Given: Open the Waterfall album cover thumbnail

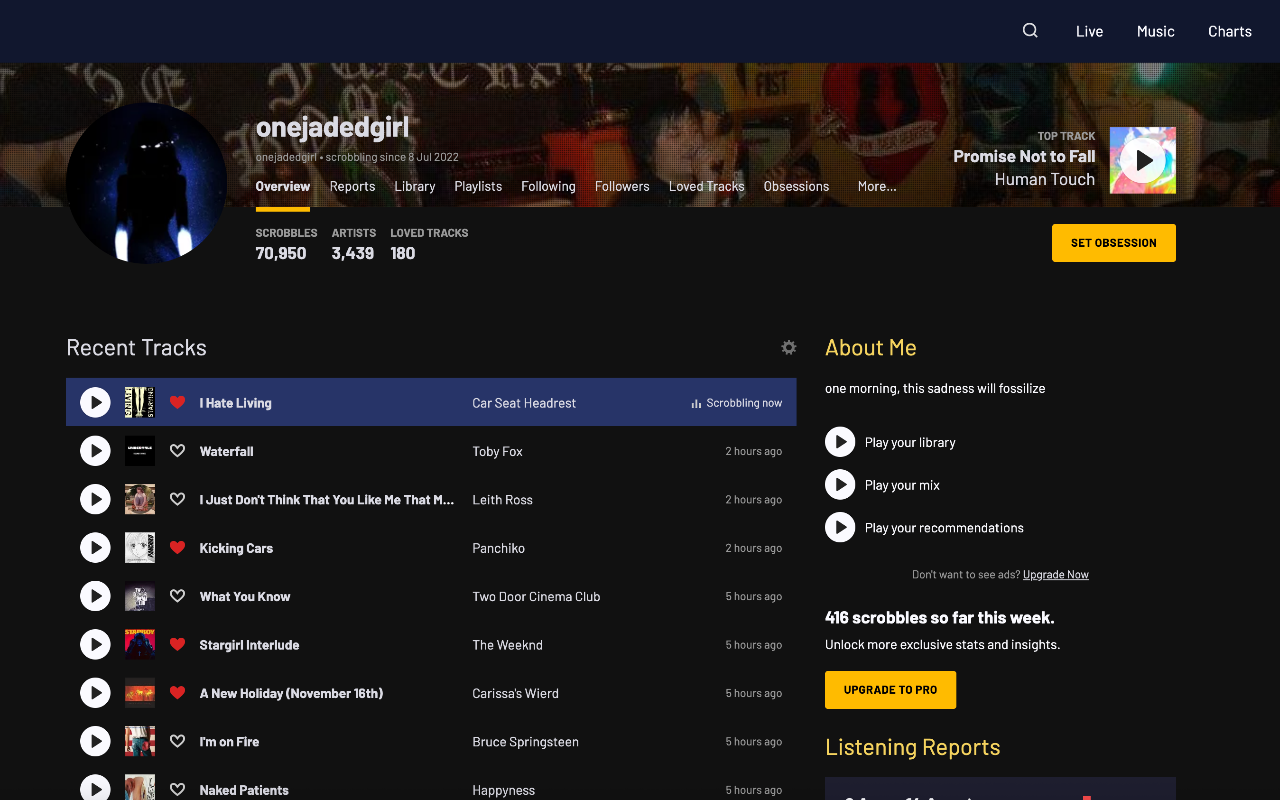Looking at the screenshot, I should point(140,451).
